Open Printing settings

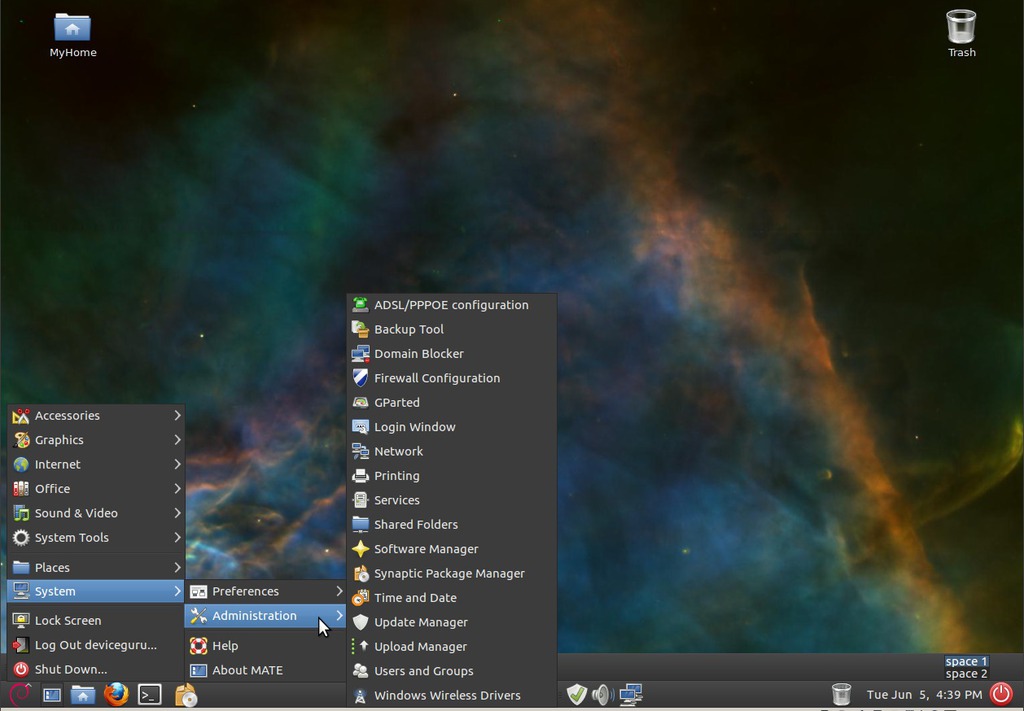[451, 476]
